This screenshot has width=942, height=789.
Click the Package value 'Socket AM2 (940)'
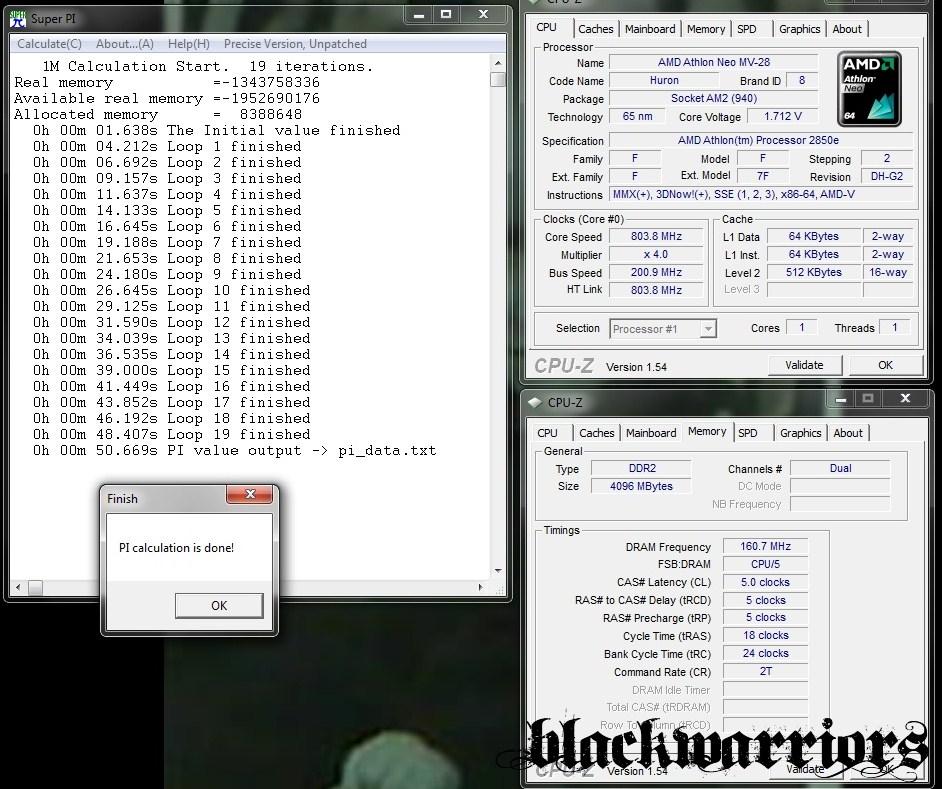713,98
